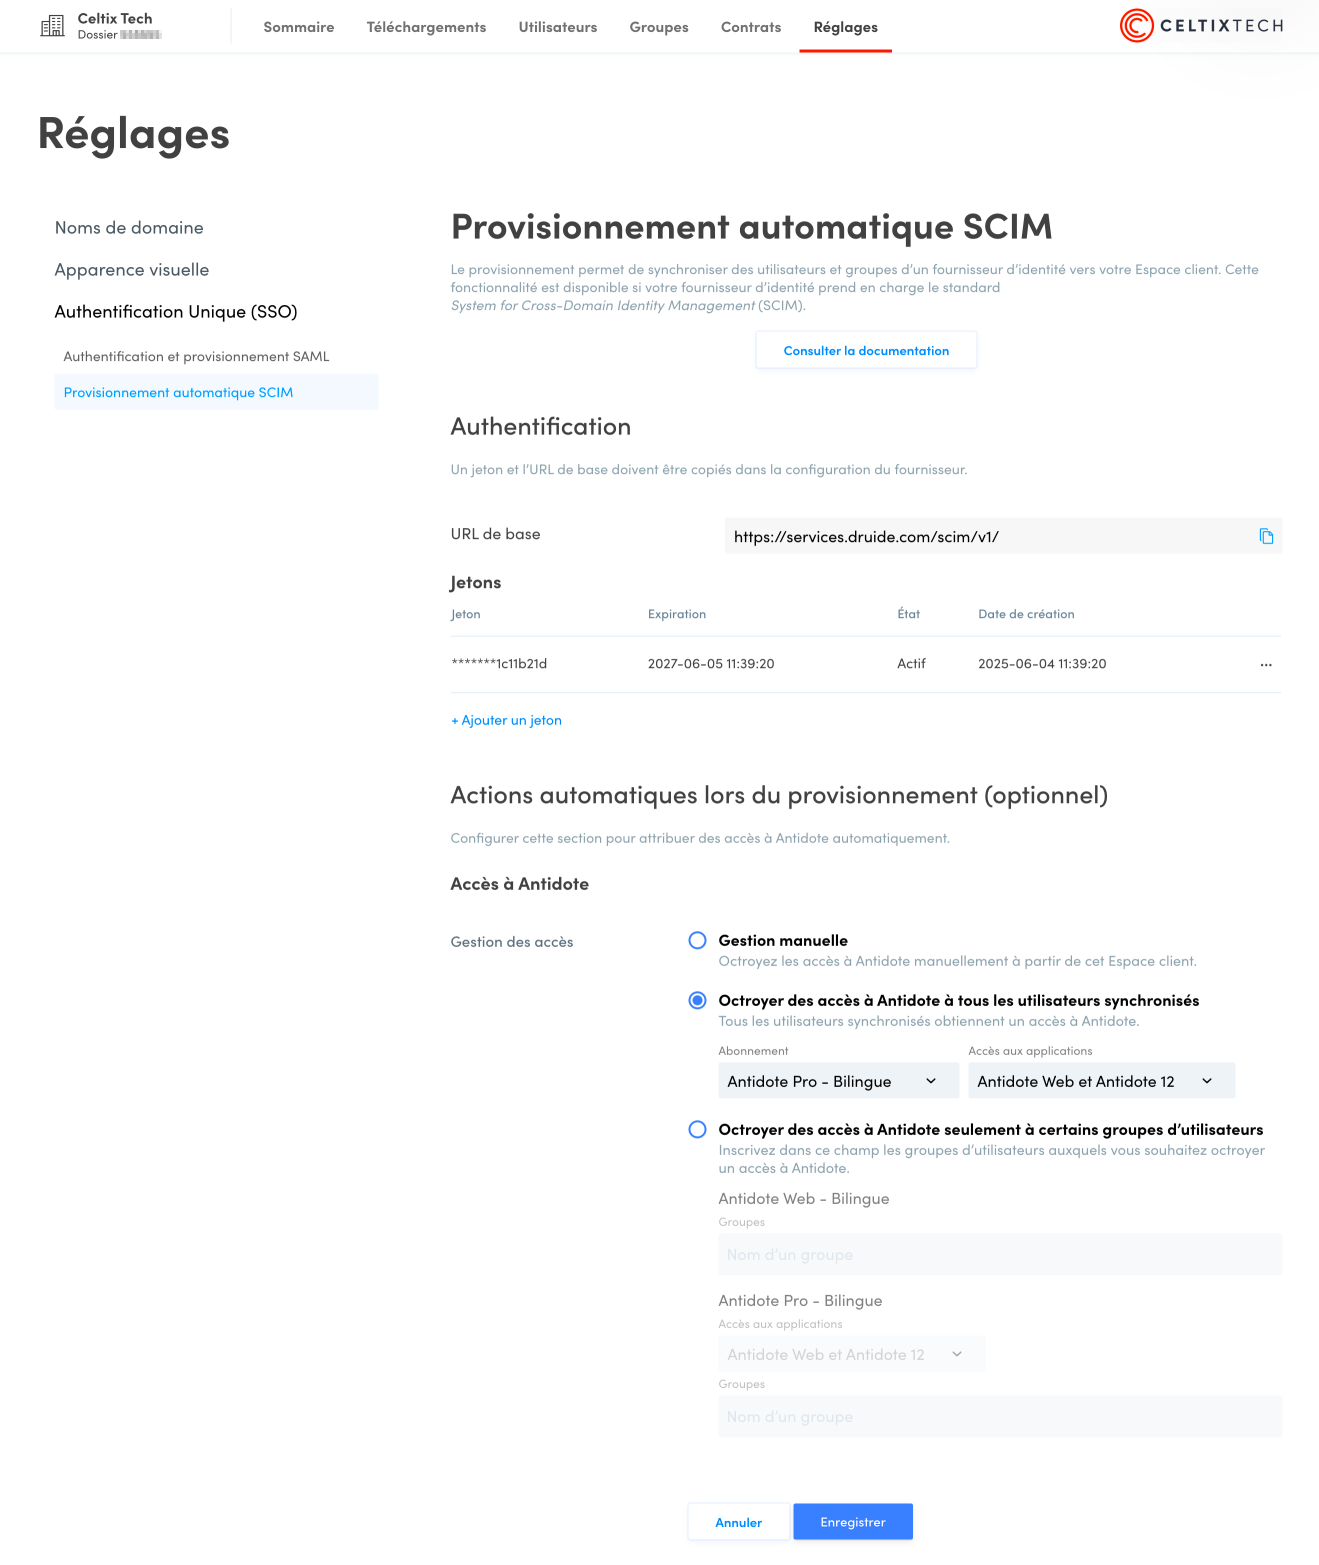The width and height of the screenshot is (1319, 1565).
Task: Cancel changes with Annuler button
Action: pyautogui.click(x=738, y=1522)
